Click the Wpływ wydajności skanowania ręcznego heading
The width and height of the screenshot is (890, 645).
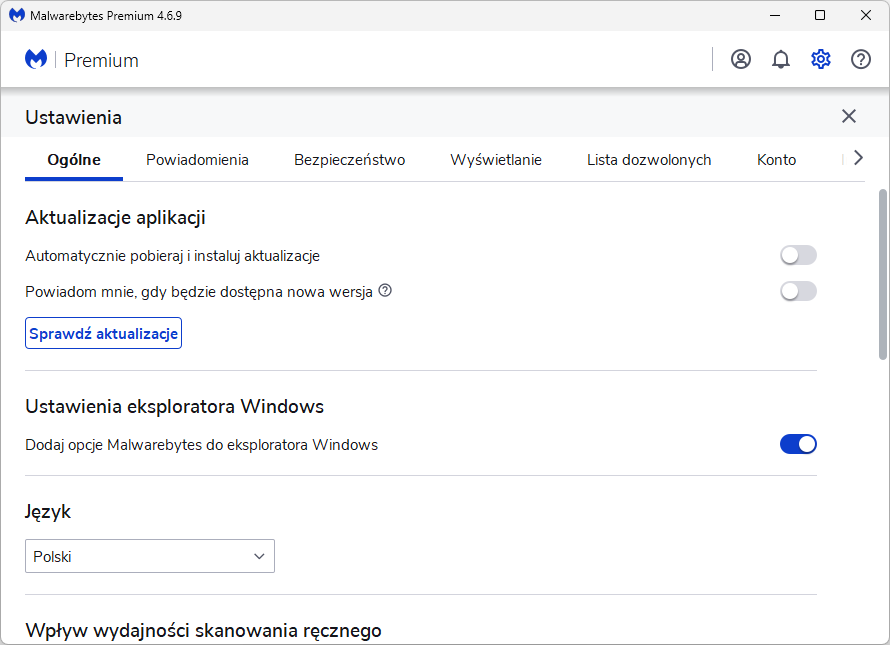(x=203, y=630)
